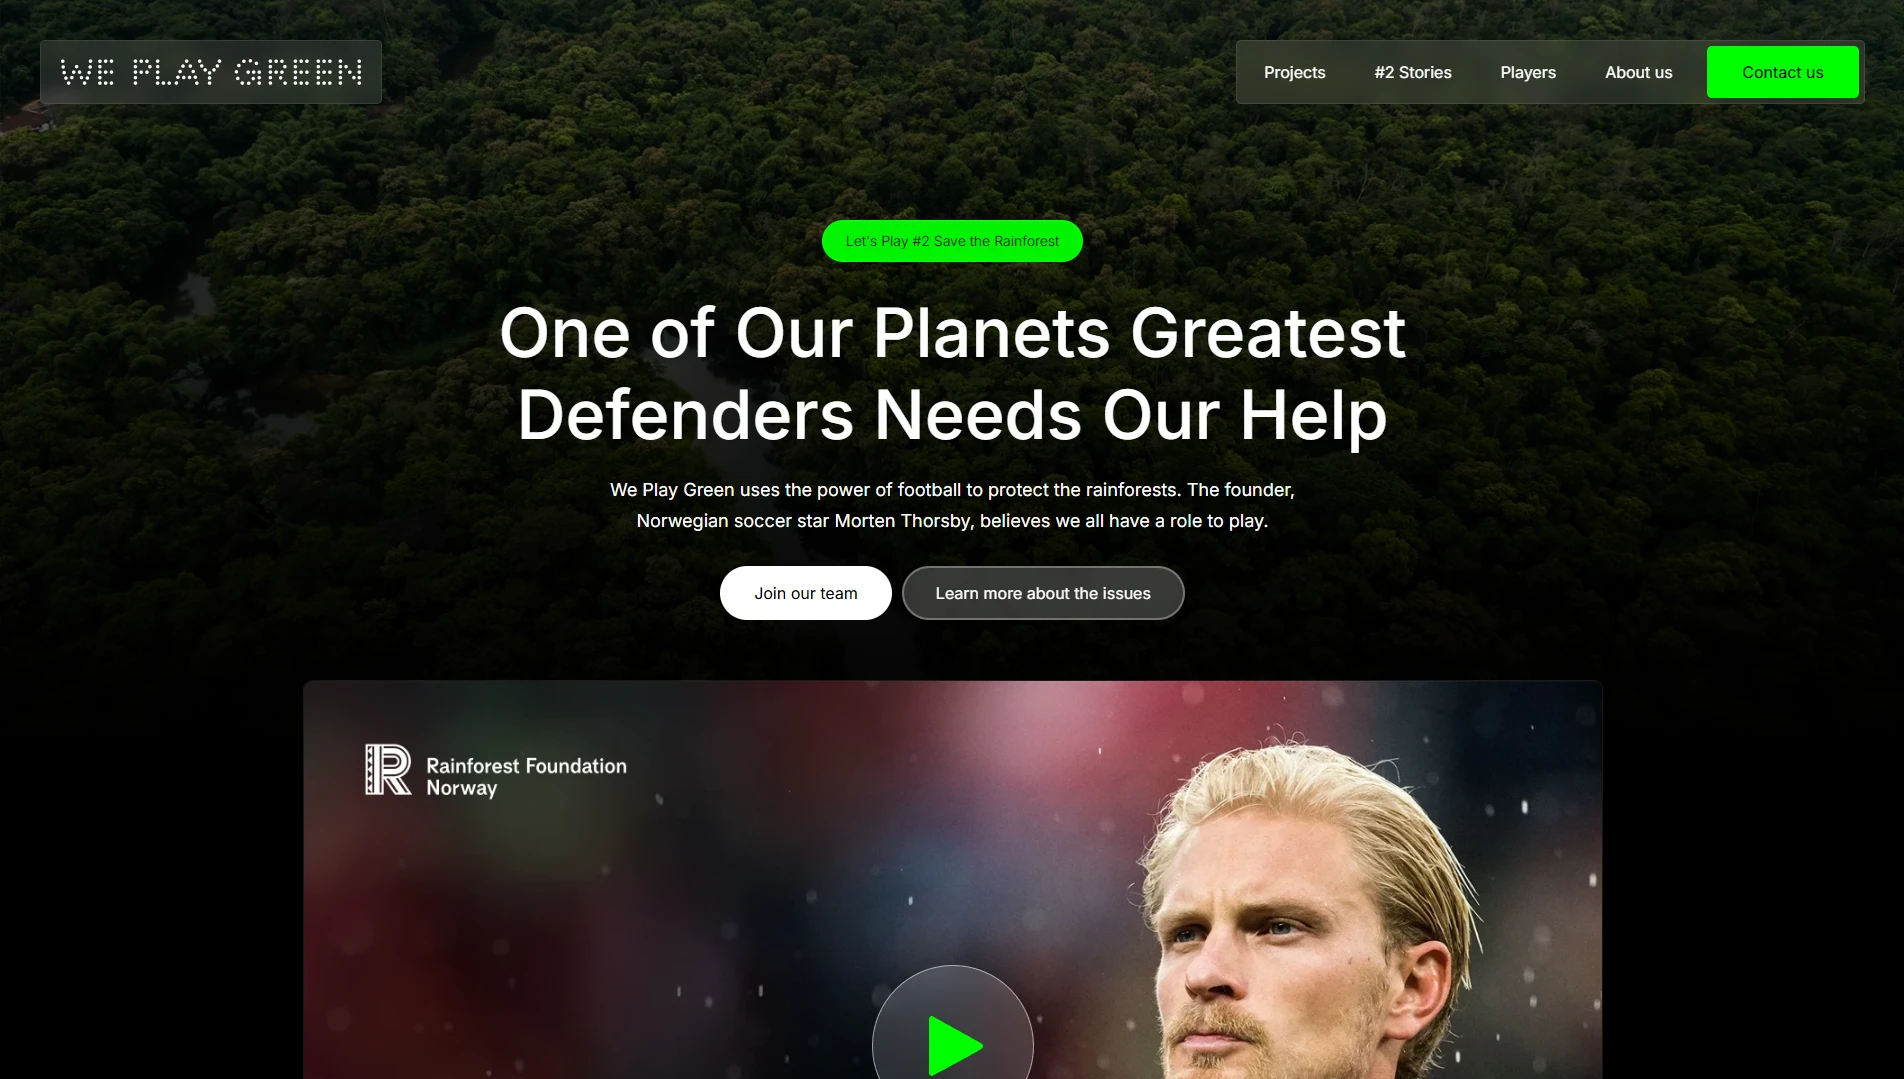
Task: Select the 'Let's Play #2 Save the Rainforest' pill
Action: tap(952, 241)
